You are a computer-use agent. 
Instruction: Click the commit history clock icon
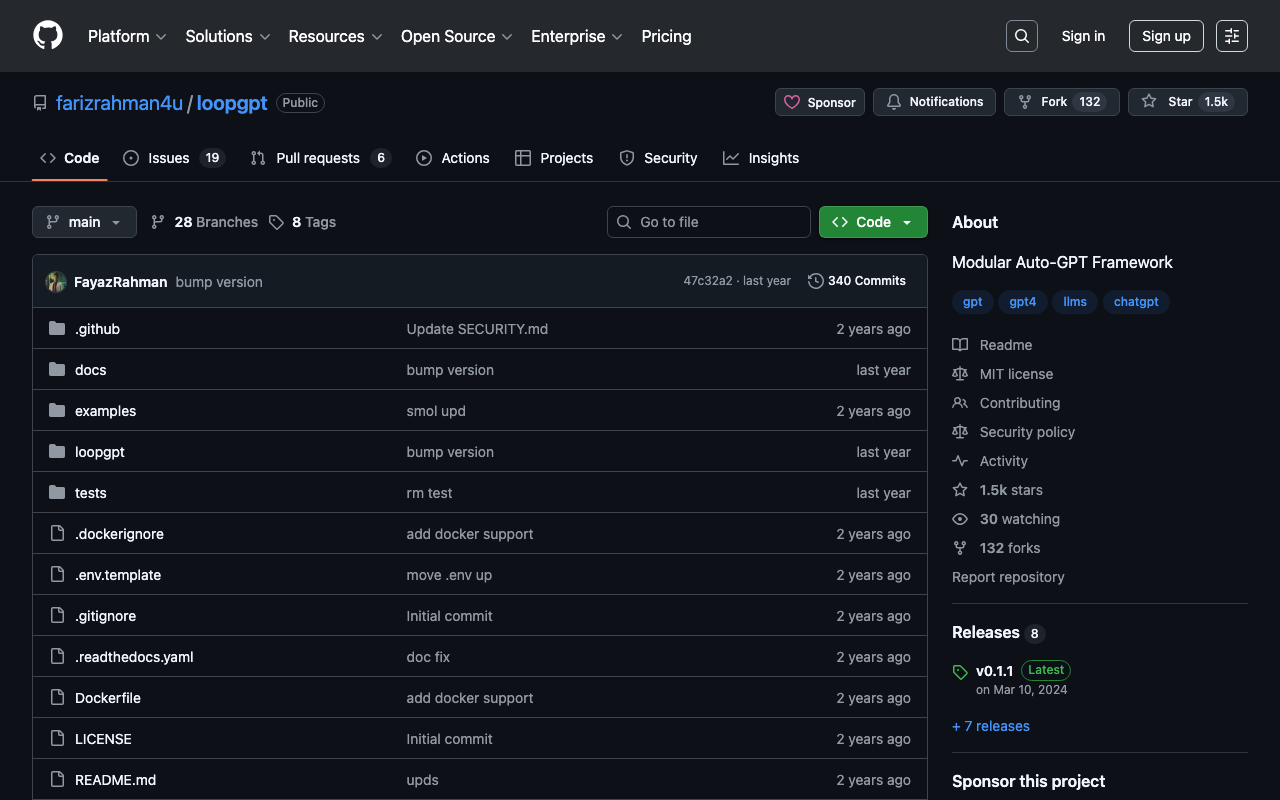(x=816, y=281)
